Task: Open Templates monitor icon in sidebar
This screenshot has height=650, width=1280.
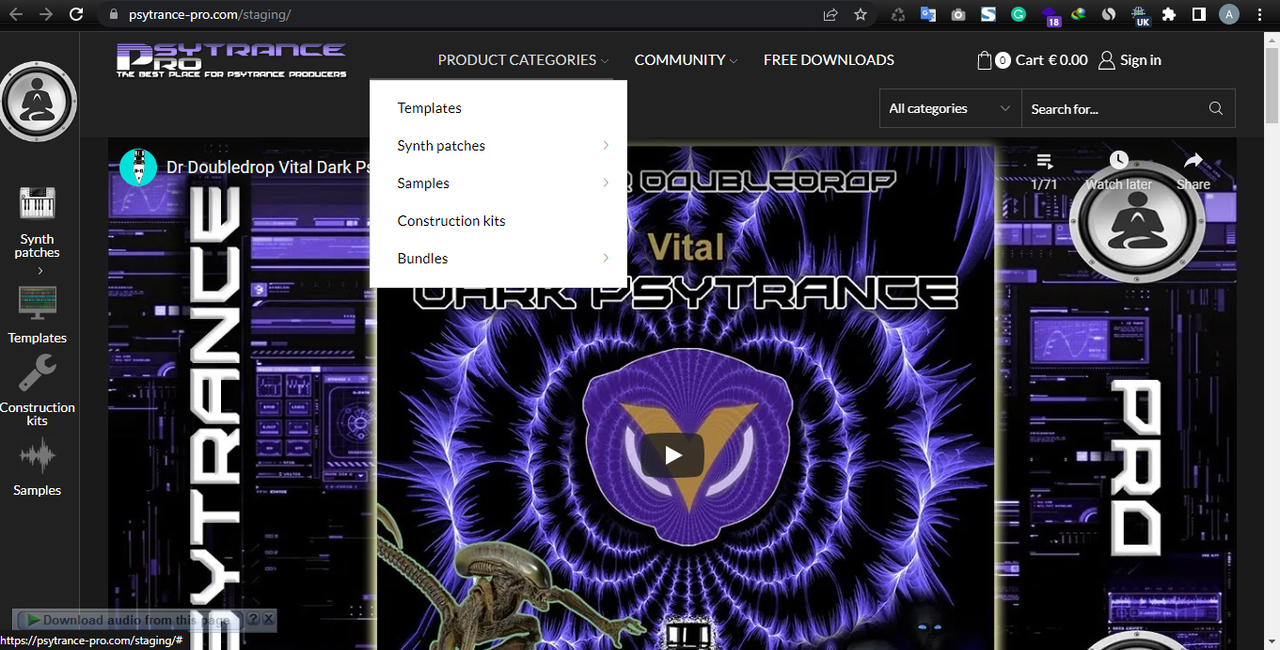Action: [37, 304]
